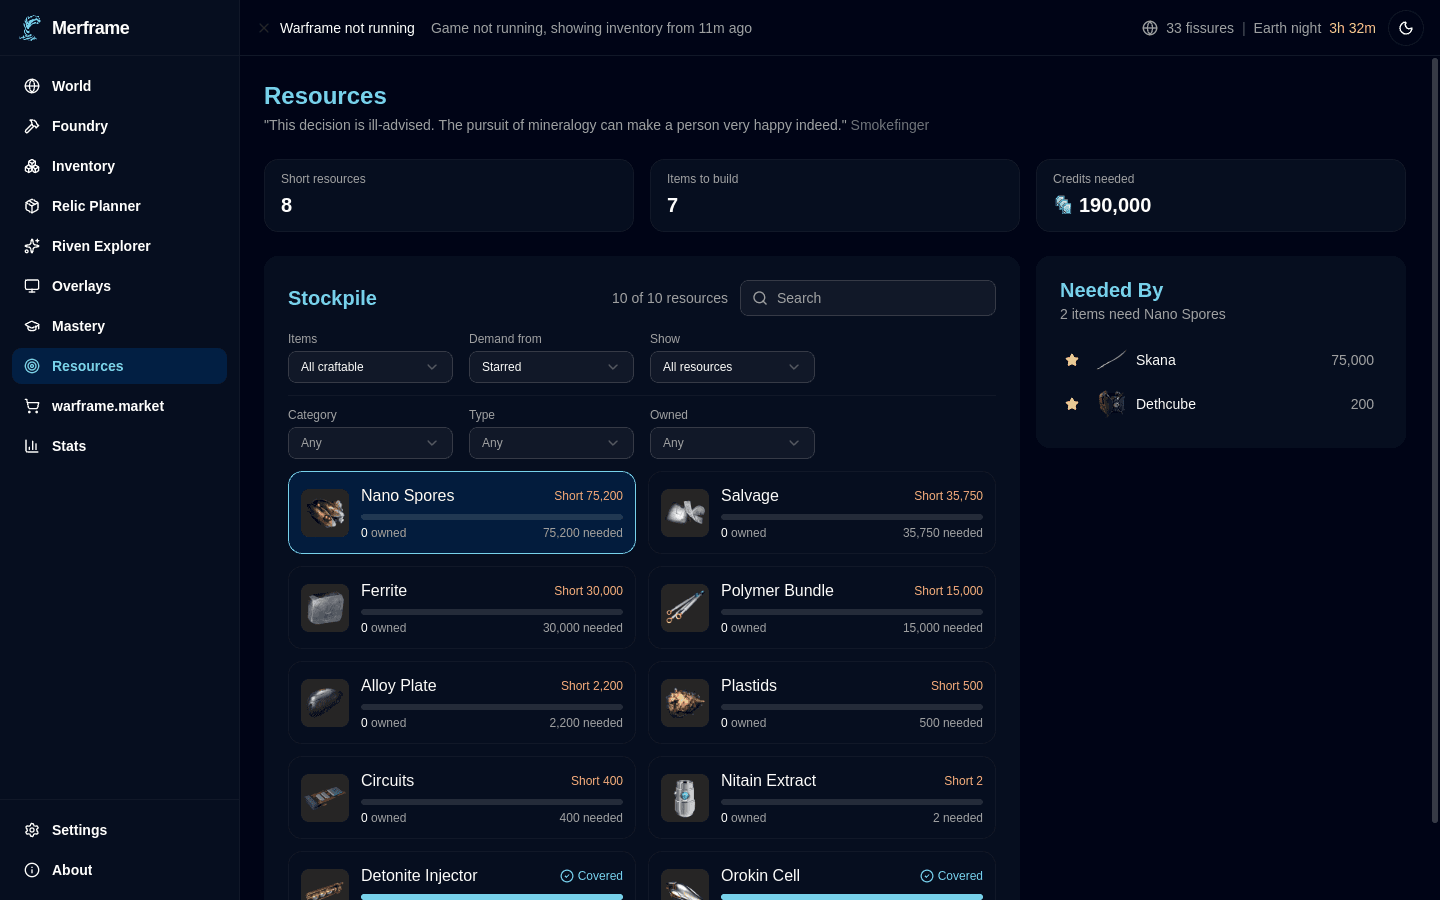Click the Detonite Injector "Covered" badge

591,876
